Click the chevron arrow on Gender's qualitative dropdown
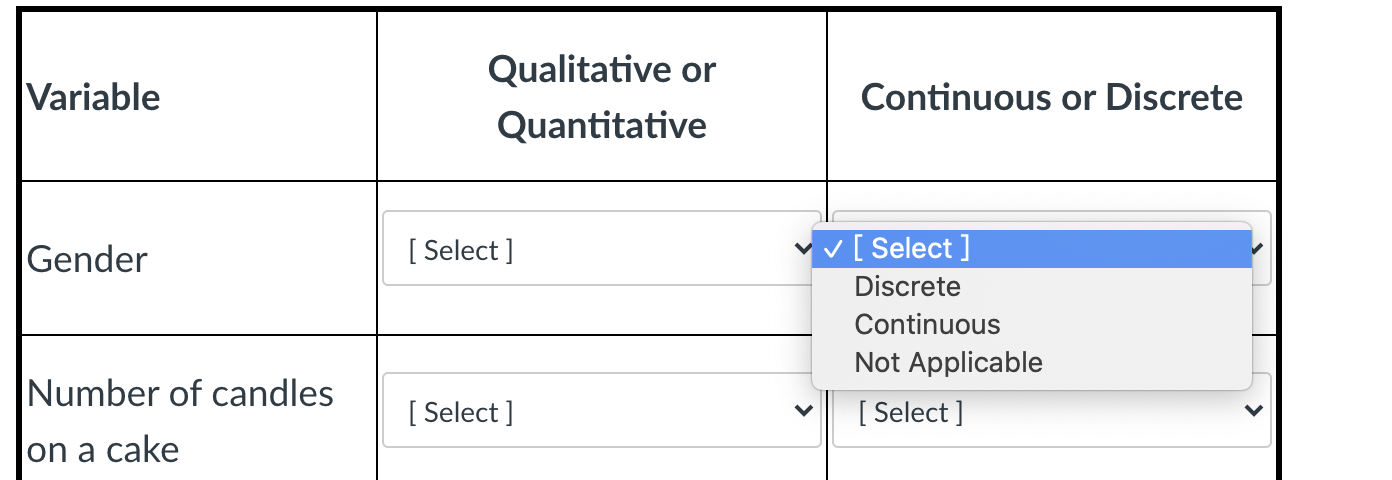Image resolution: width=1392 pixels, height=480 pixels. click(801, 249)
